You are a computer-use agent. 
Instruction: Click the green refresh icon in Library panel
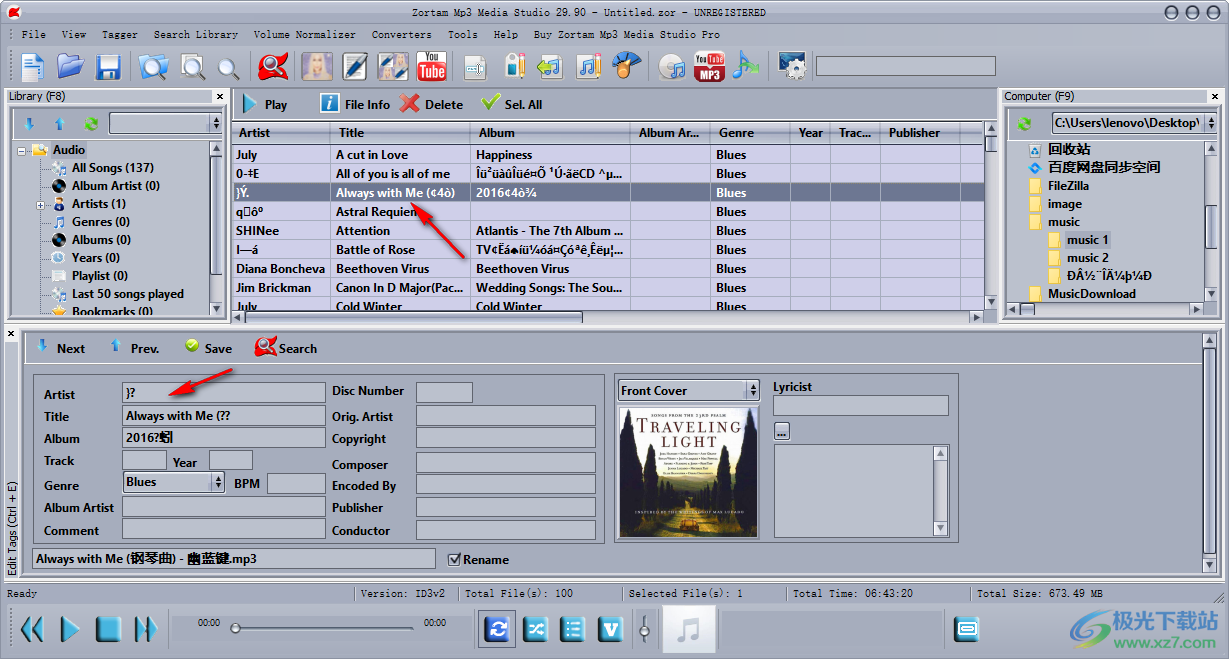(x=91, y=124)
